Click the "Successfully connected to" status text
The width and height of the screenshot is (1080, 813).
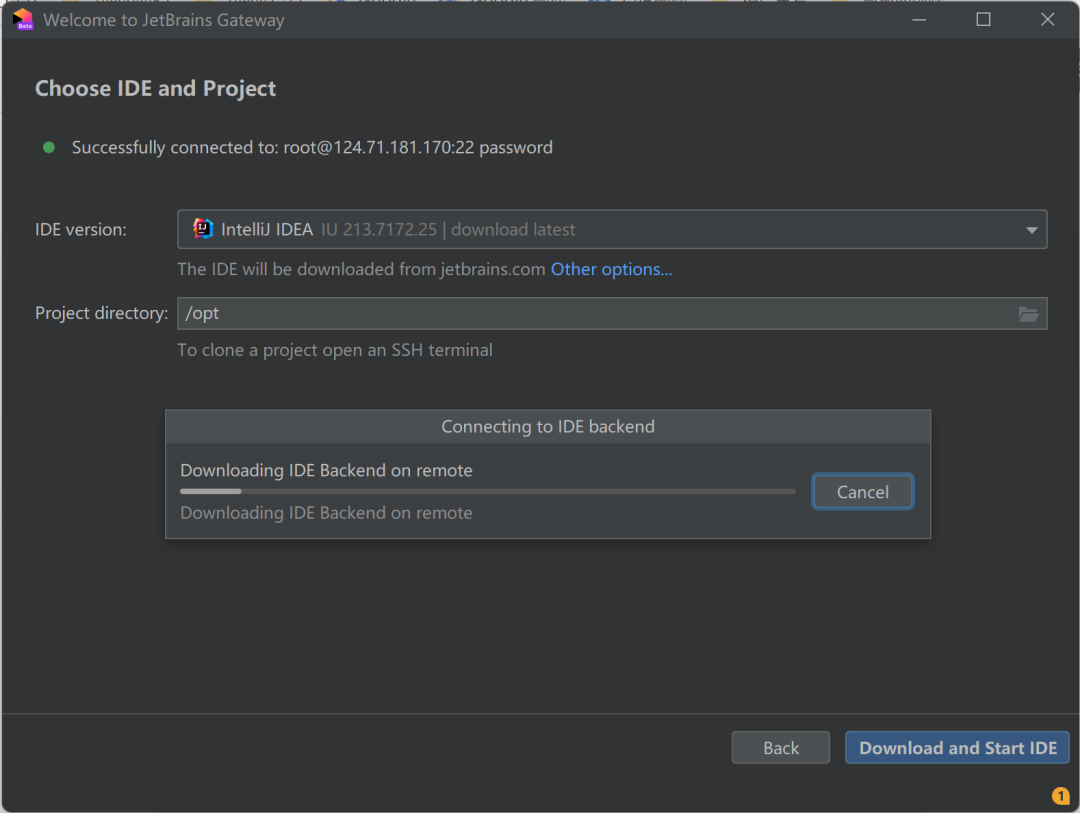tap(312, 148)
